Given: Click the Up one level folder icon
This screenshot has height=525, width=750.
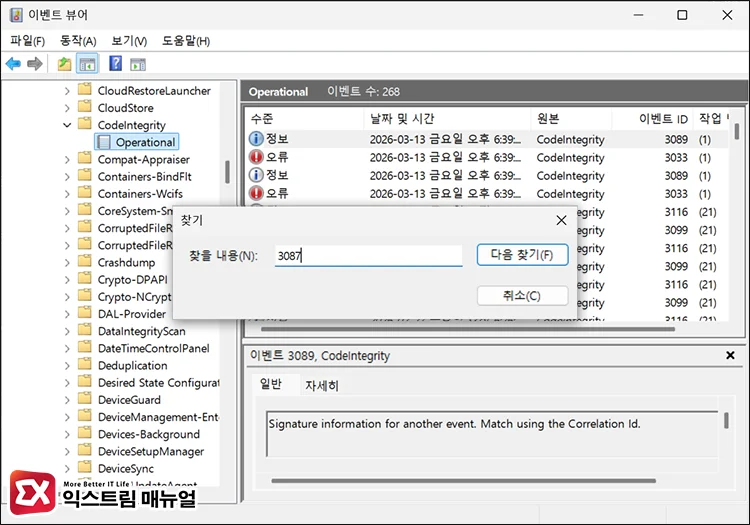Looking at the screenshot, I should click(x=64, y=64).
